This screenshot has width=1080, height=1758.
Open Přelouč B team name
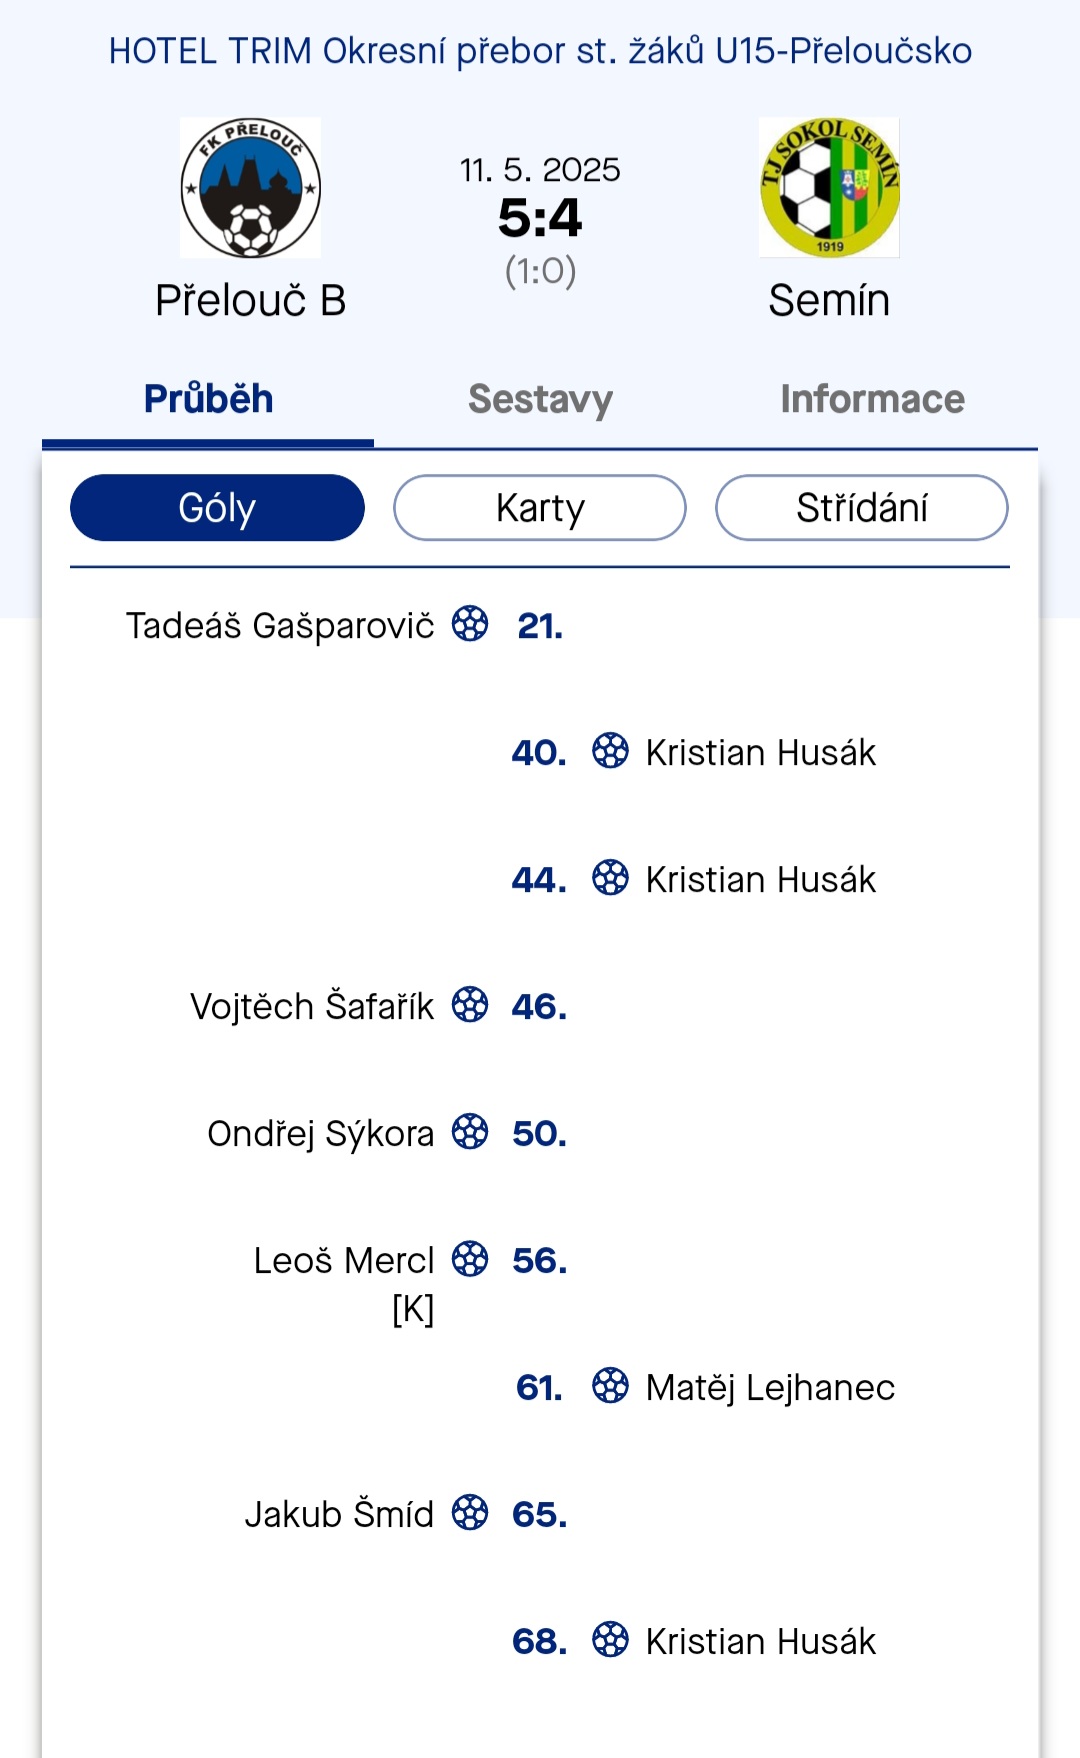[250, 300]
